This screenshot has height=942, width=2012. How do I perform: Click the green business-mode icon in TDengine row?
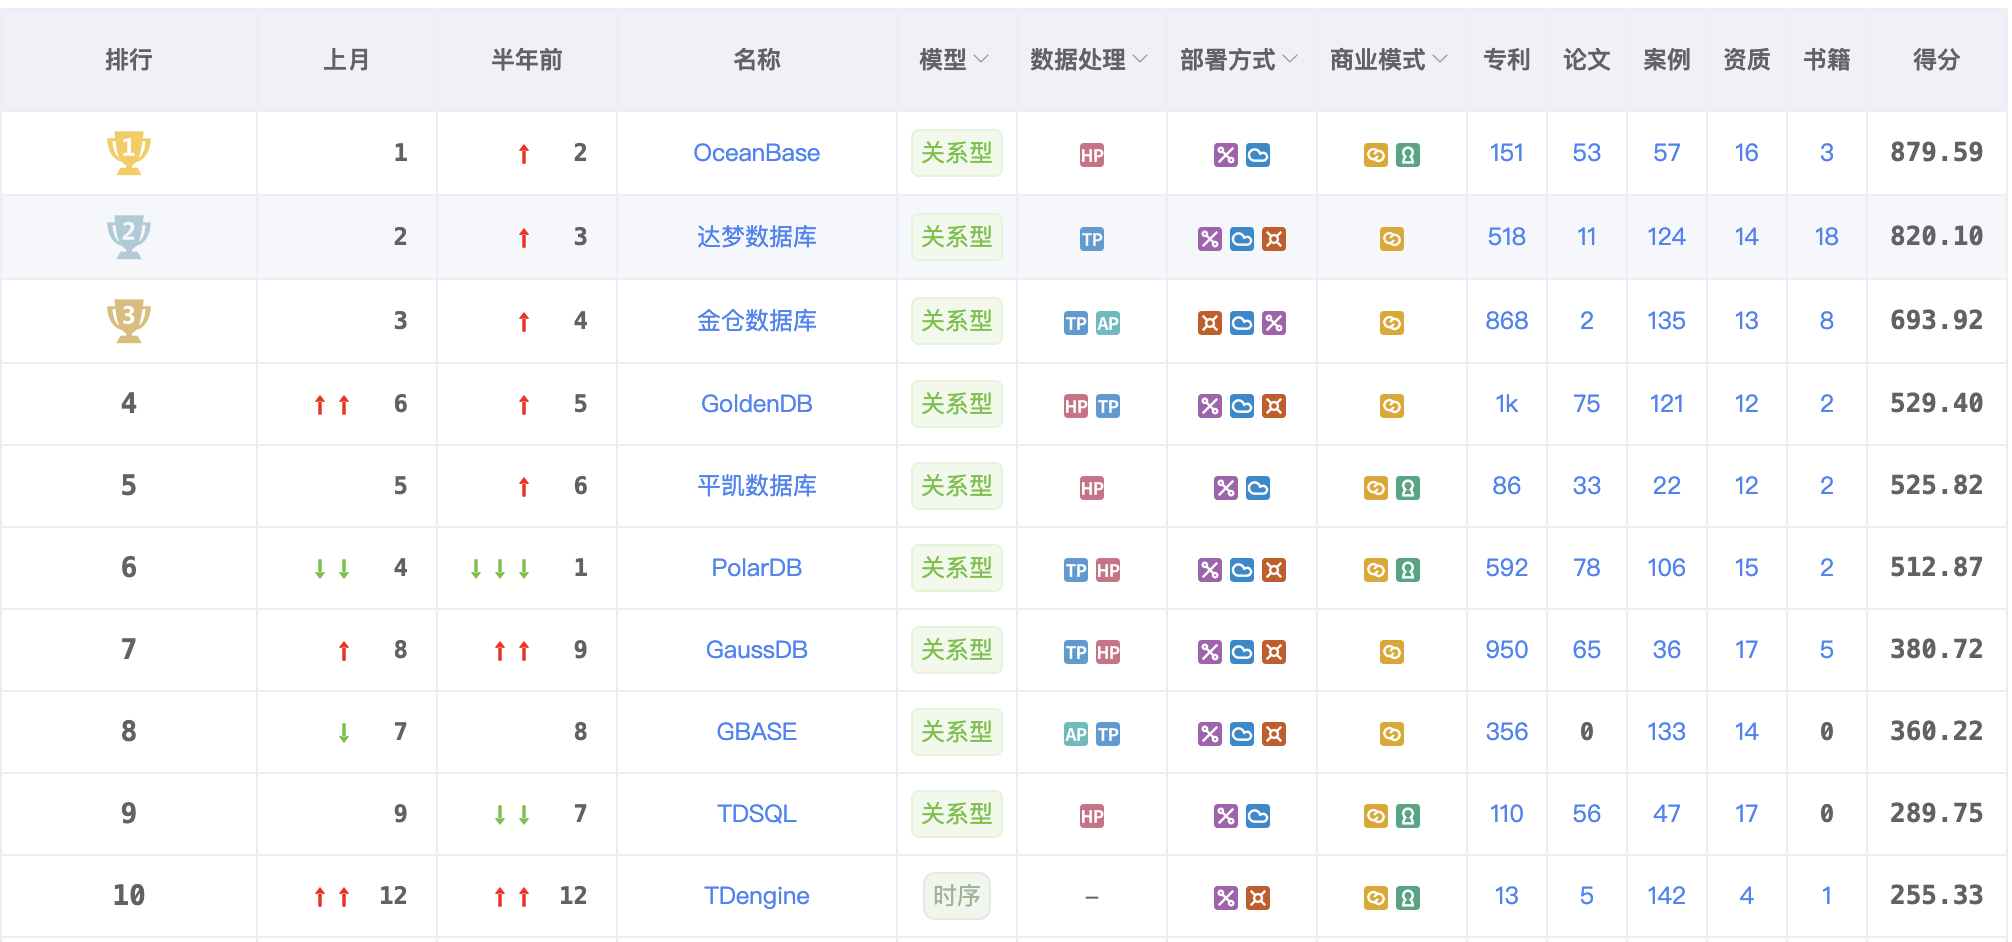point(1408,898)
